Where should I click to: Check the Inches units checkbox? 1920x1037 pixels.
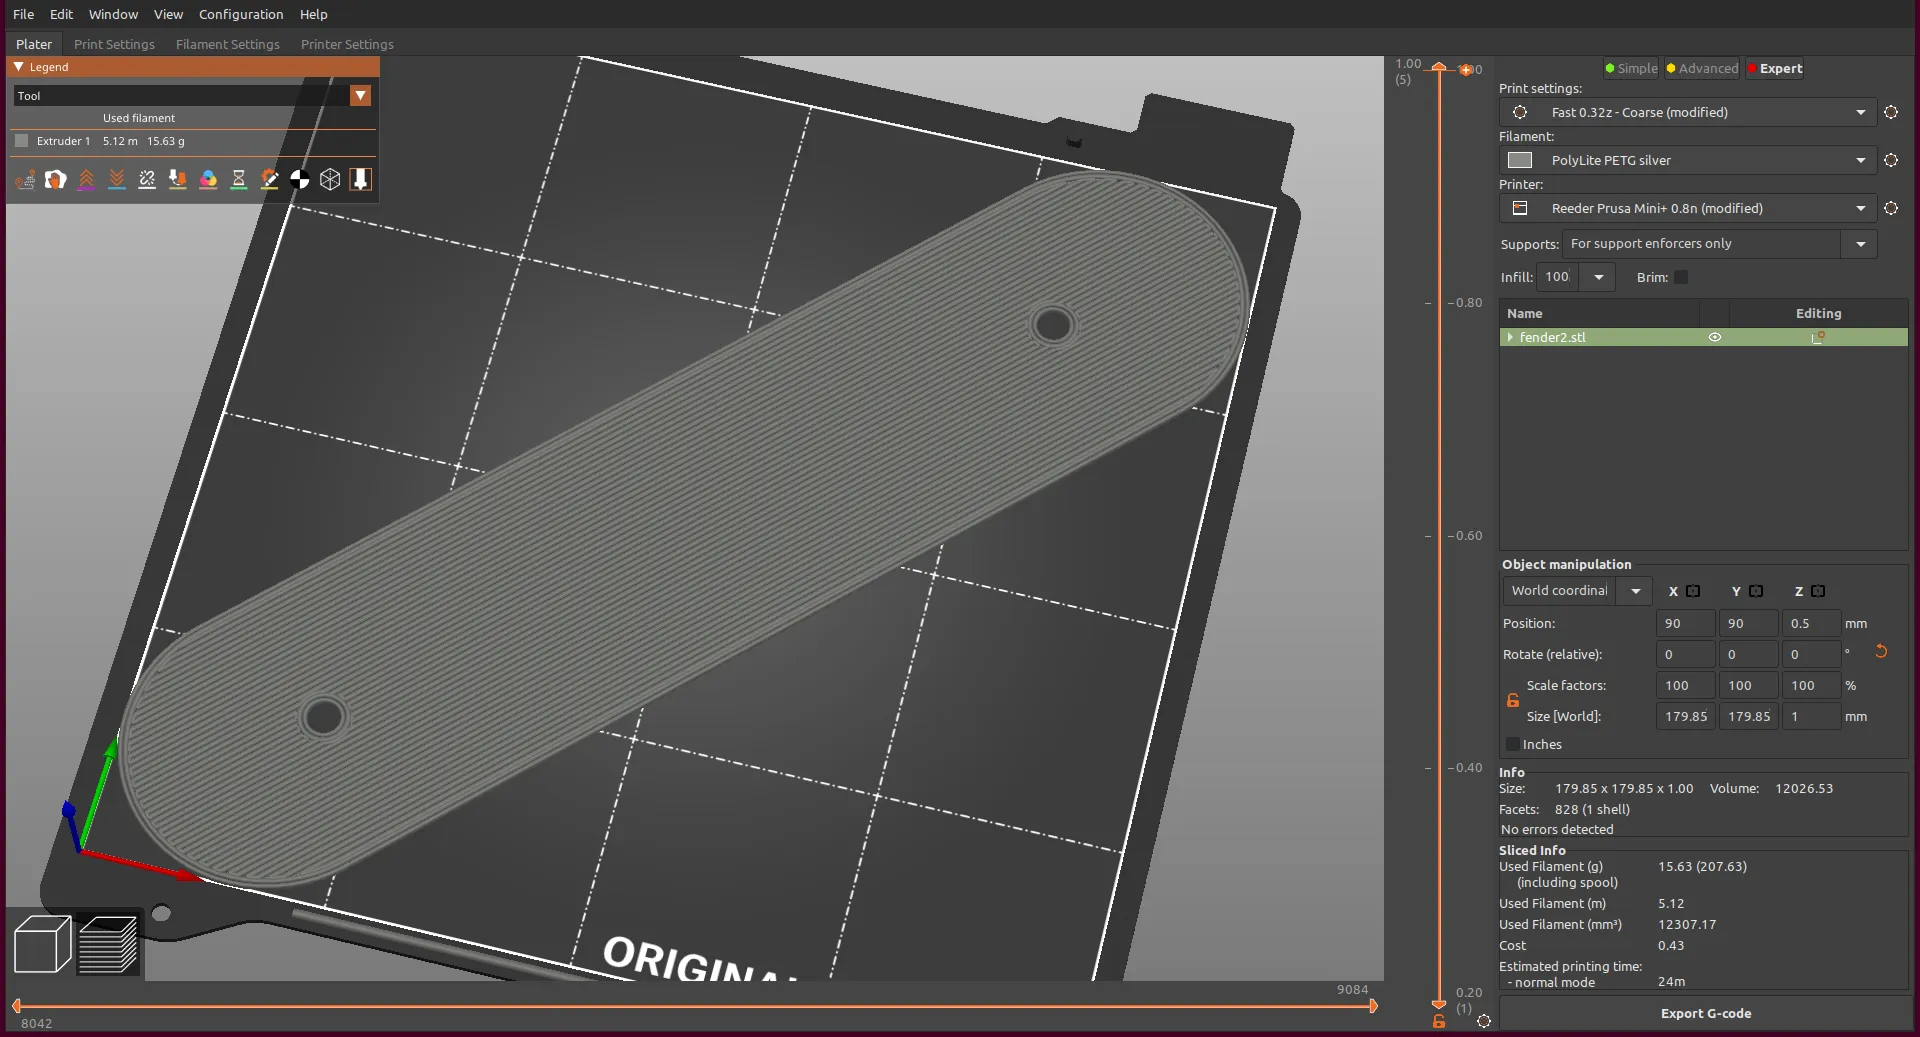[x=1513, y=745]
